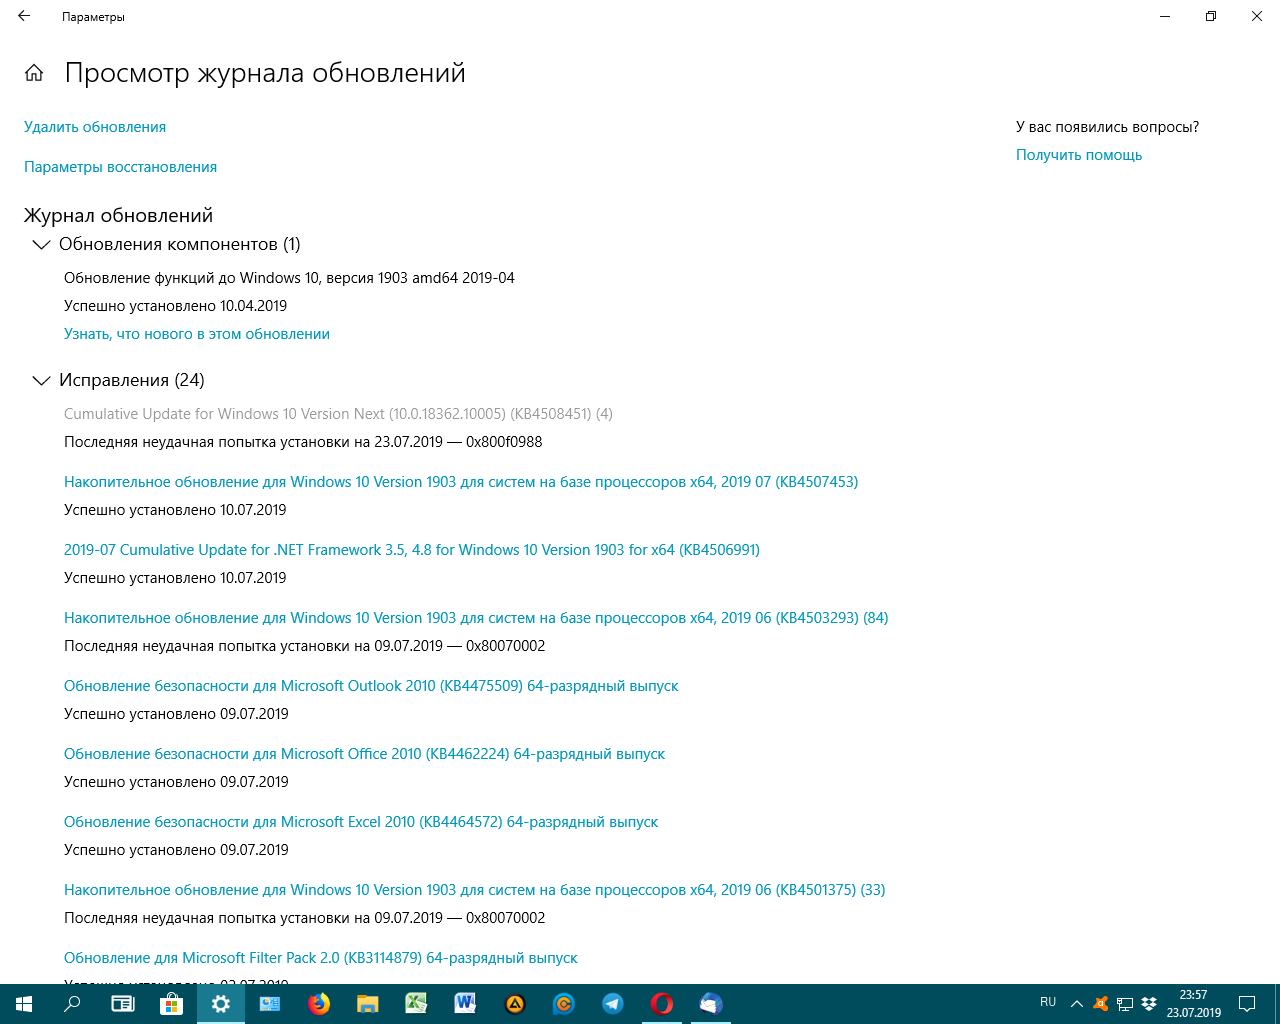Open KB4507453 cumulative update link
The width and height of the screenshot is (1280, 1024).
461,482
